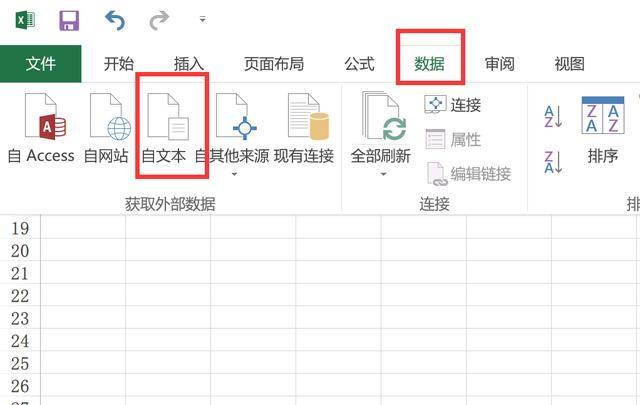Click the Excel application icon

click(25, 20)
